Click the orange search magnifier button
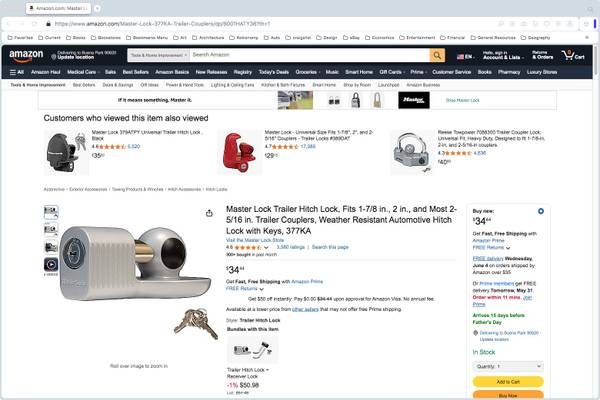Viewport: 600px width, 400px height. (x=437, y=55)
